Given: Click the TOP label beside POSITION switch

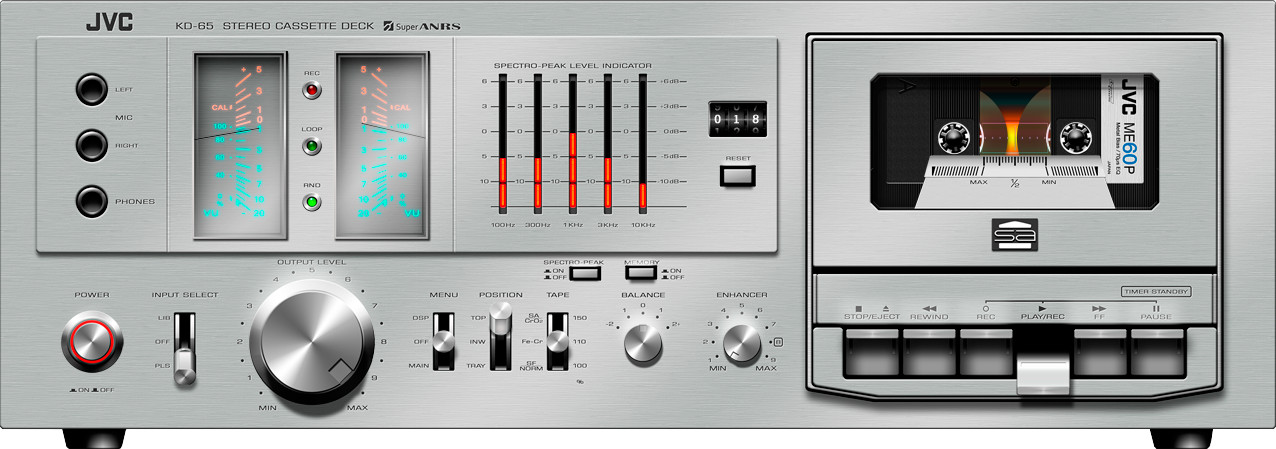Looking at the screenshot, I should (478, 317).
